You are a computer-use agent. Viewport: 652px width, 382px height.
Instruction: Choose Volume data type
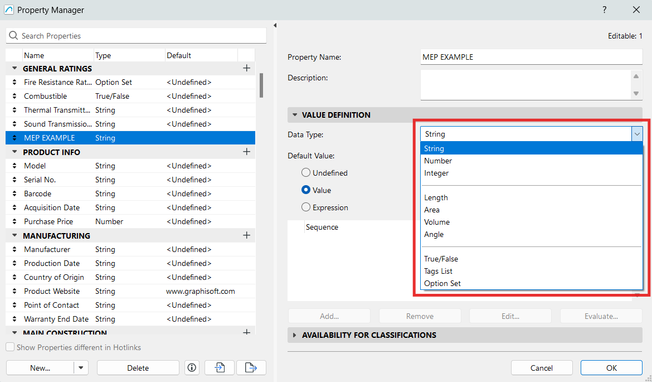tap(531, 222)
